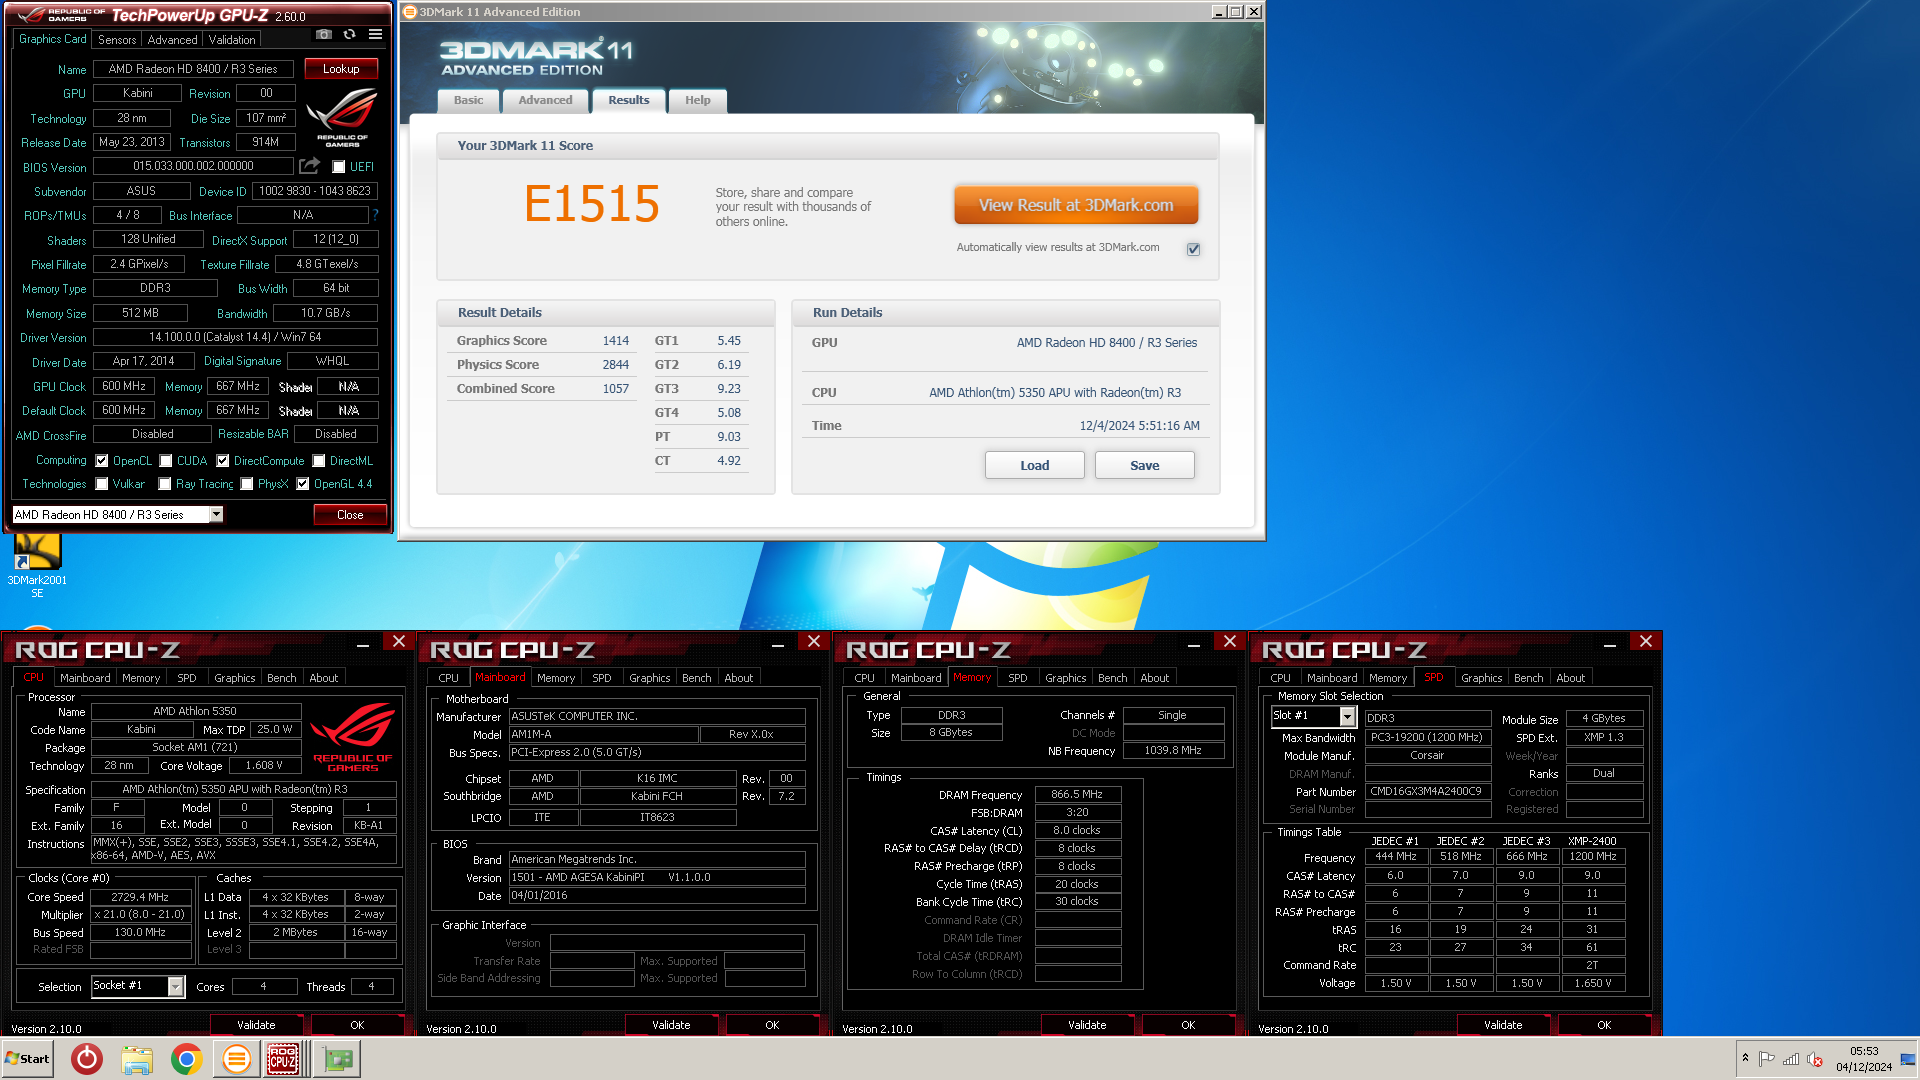The width and height of the screenshot is (1920, 1080).
Task: Close the ROG CPU-Z SPD window
Action: point(1646,641)
